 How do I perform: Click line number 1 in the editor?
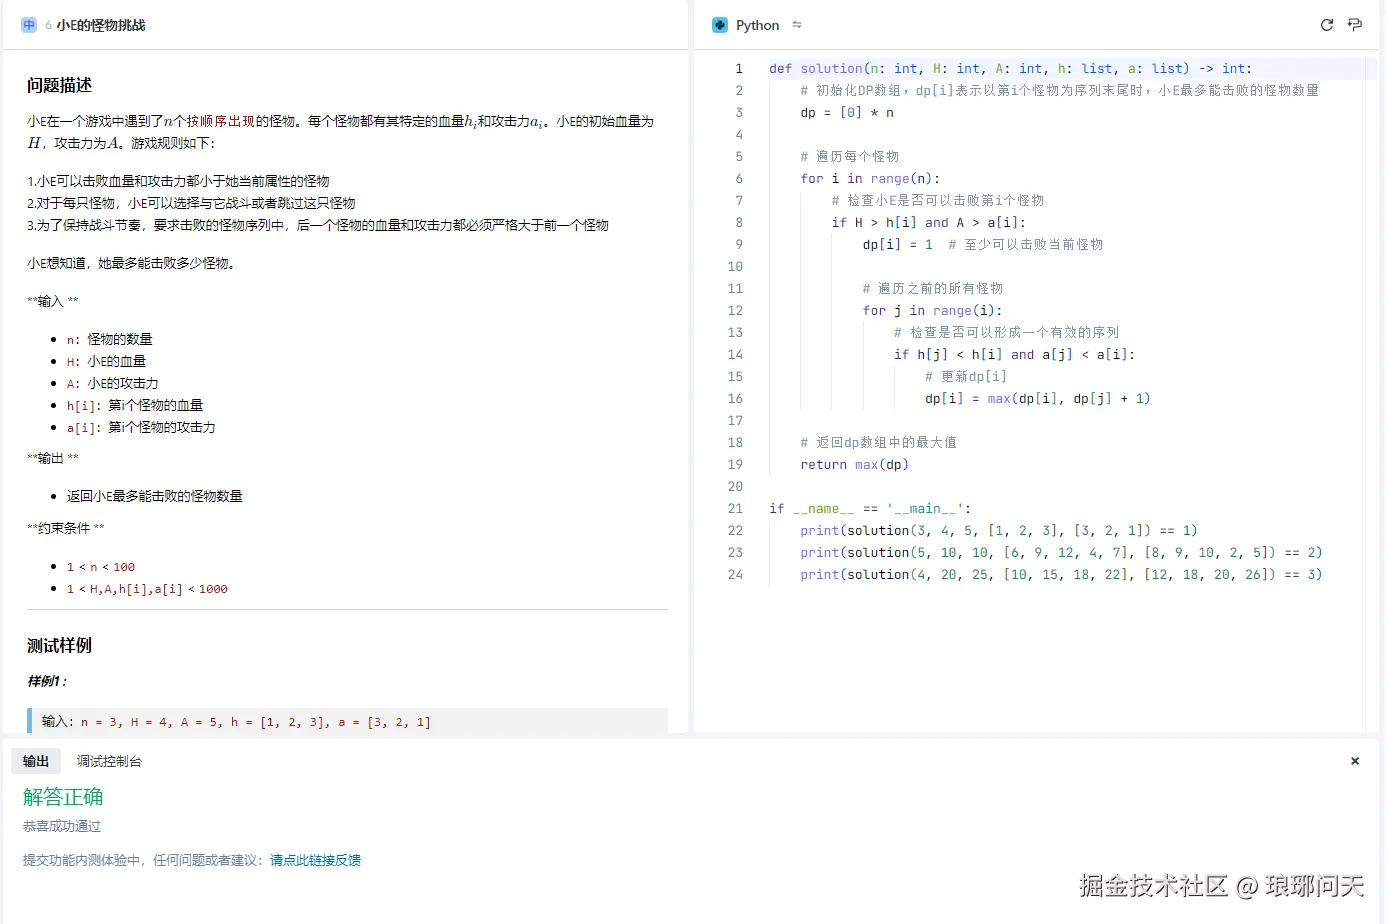click(738, 68)
